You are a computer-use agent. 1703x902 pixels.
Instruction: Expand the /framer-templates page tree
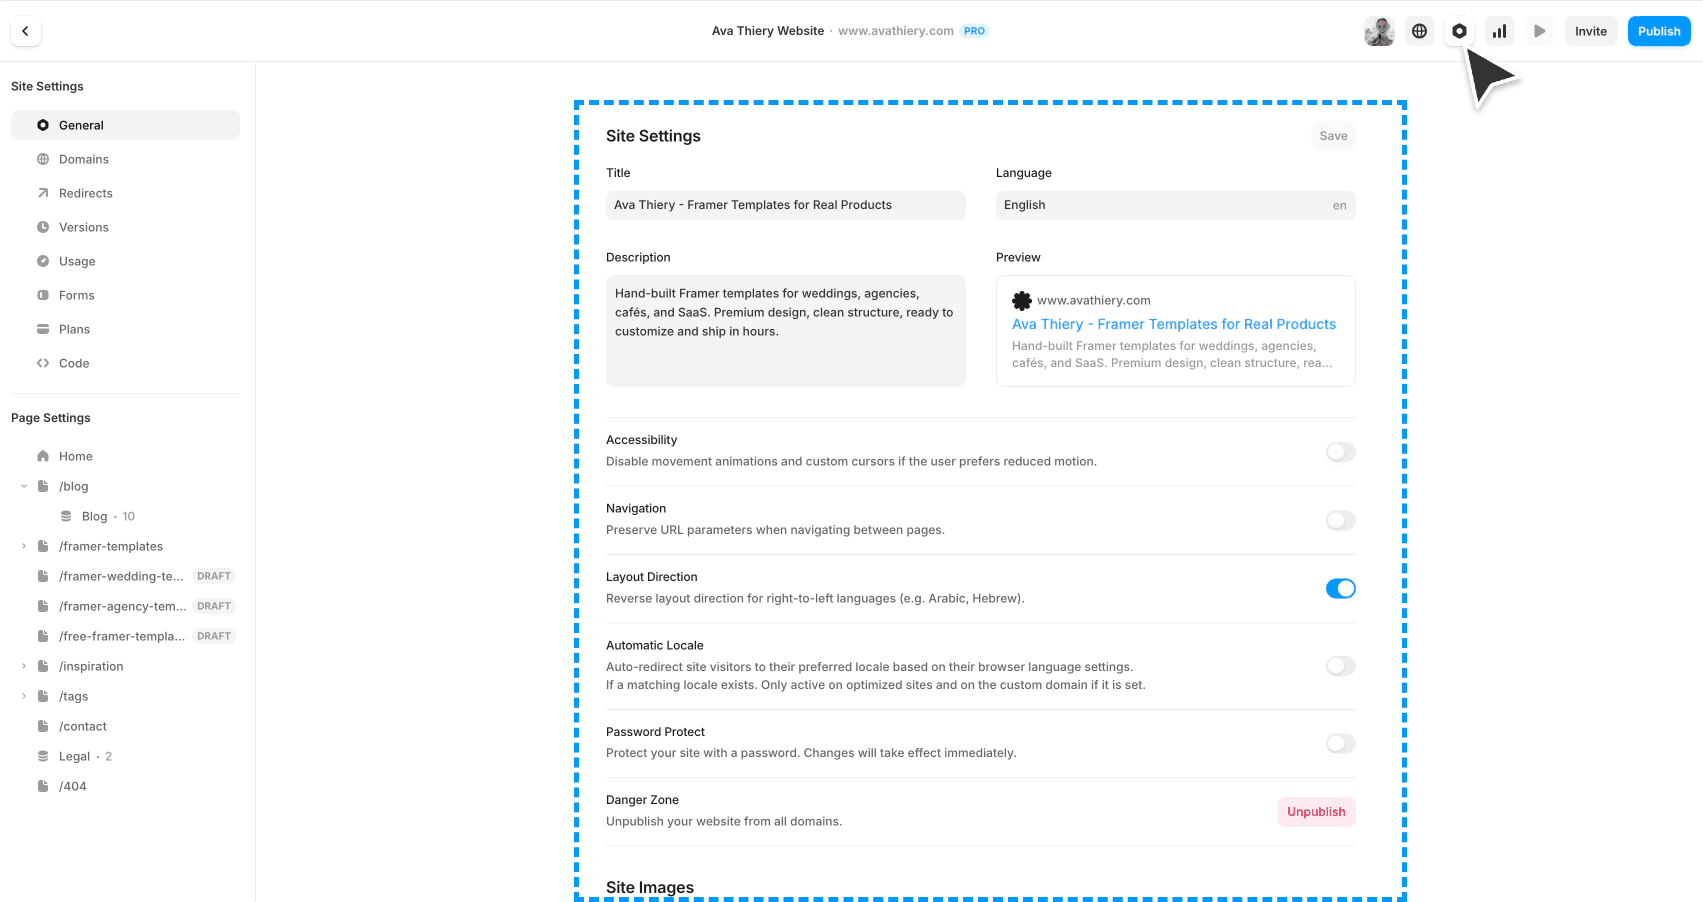click(x=24, y=546)
